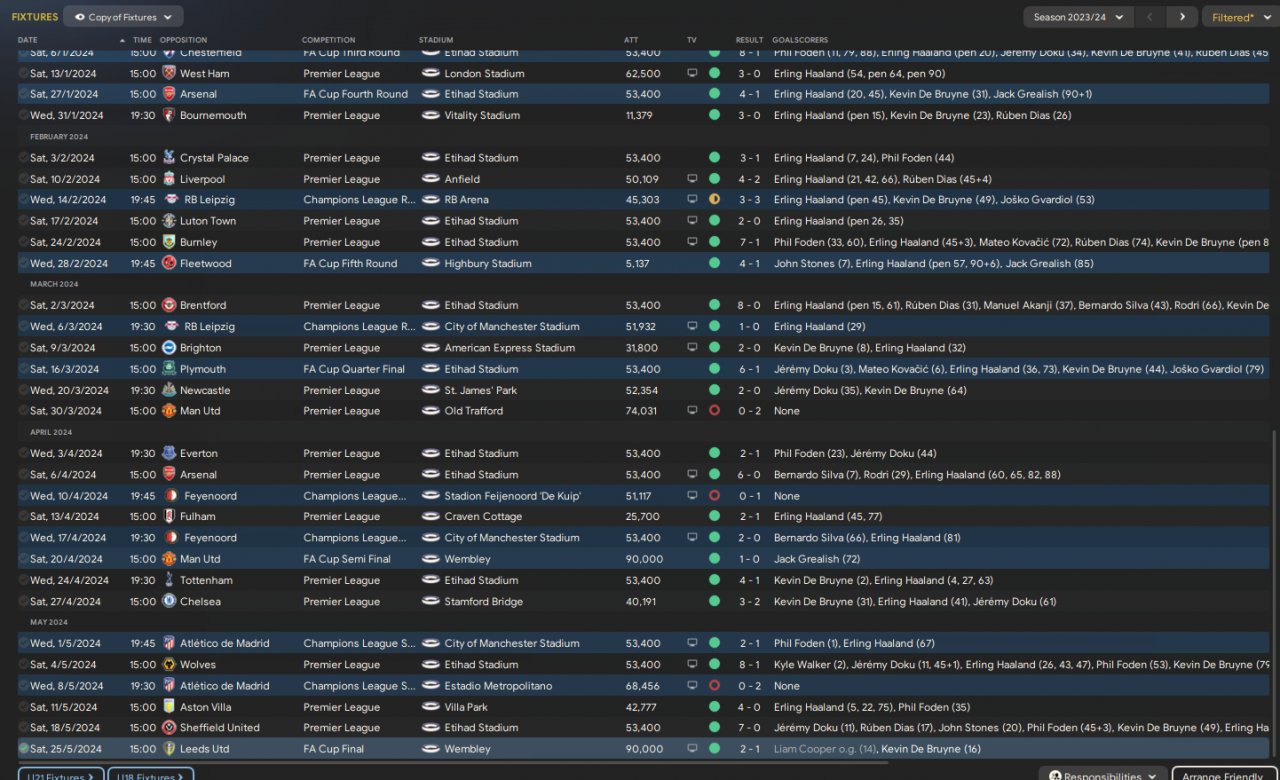The height and width of the screenshot is (780, 1280).
Task: Click the vertical scrollbar on the right edge
Action: point(1274,595)
